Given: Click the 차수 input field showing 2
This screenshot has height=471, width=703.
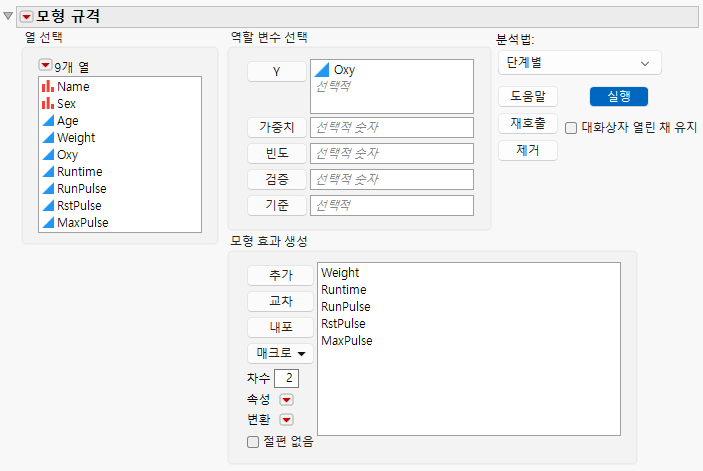Looking at the screenshot, I should coord(286,378).
